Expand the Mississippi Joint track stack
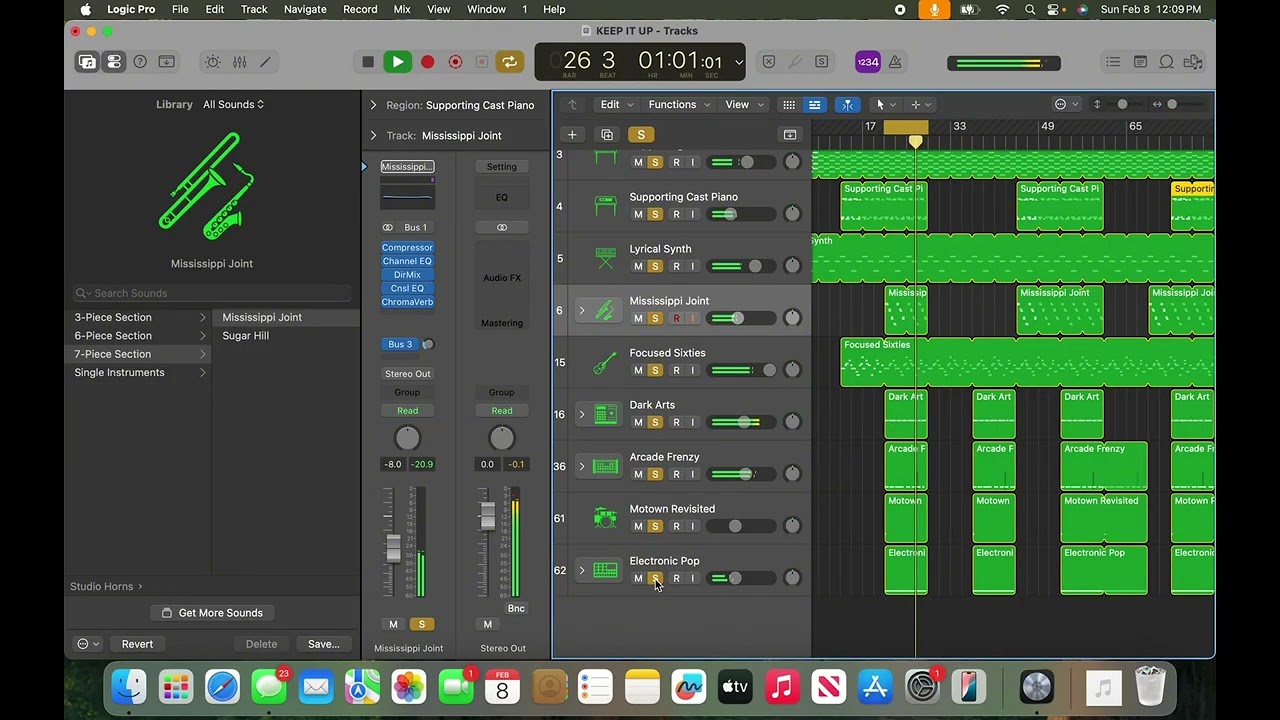Image resolution: width=1280 pixels, height=720 pixels. (x=582, y=311)
